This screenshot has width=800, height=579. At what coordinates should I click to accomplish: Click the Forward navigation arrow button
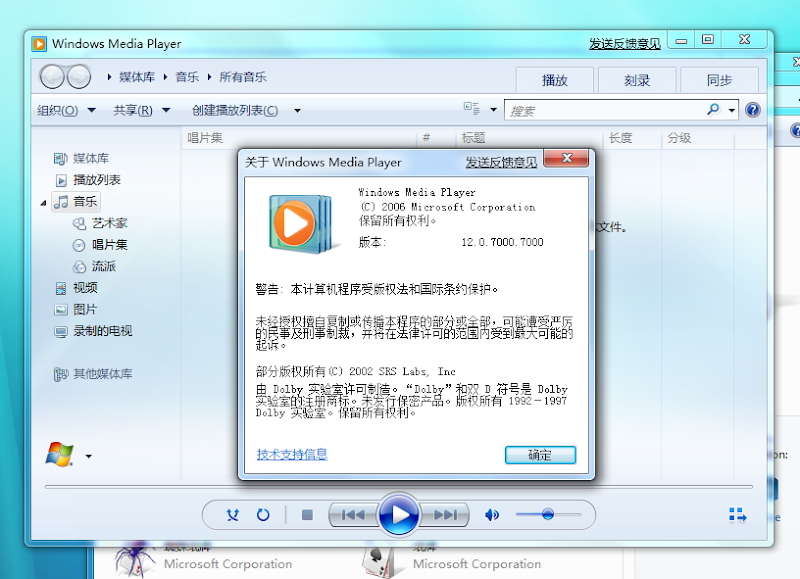(x=79, y=77)
